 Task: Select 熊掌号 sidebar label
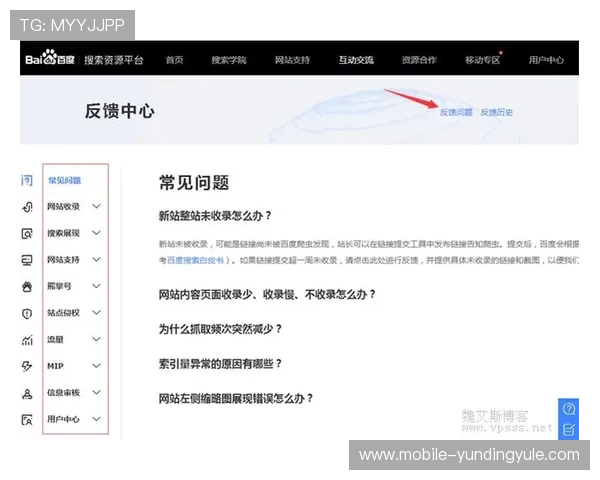tap(59, 286)
